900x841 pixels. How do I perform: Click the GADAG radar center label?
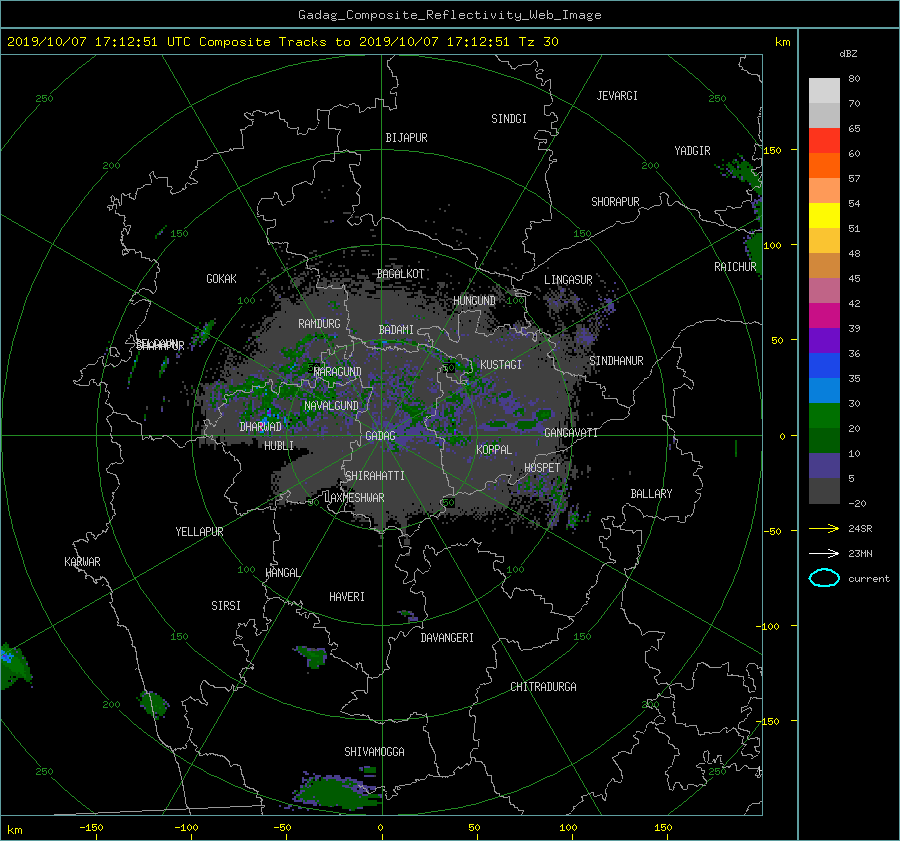(x=380, y=436)
